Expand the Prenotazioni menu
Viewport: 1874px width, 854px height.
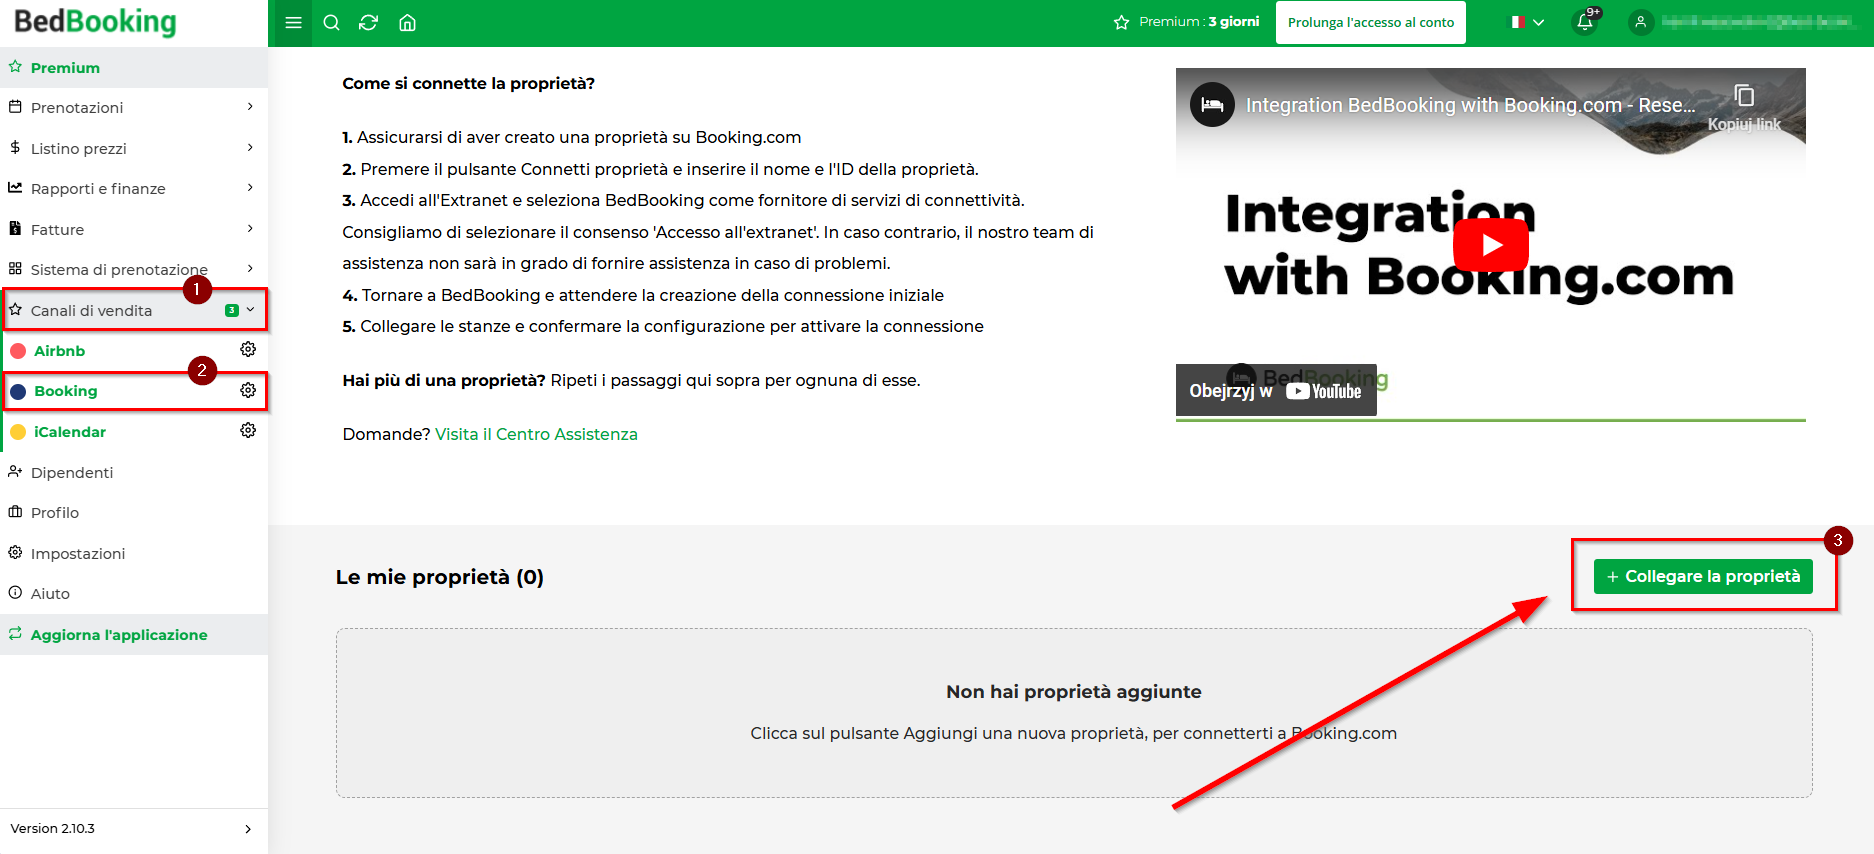point(134,107)
